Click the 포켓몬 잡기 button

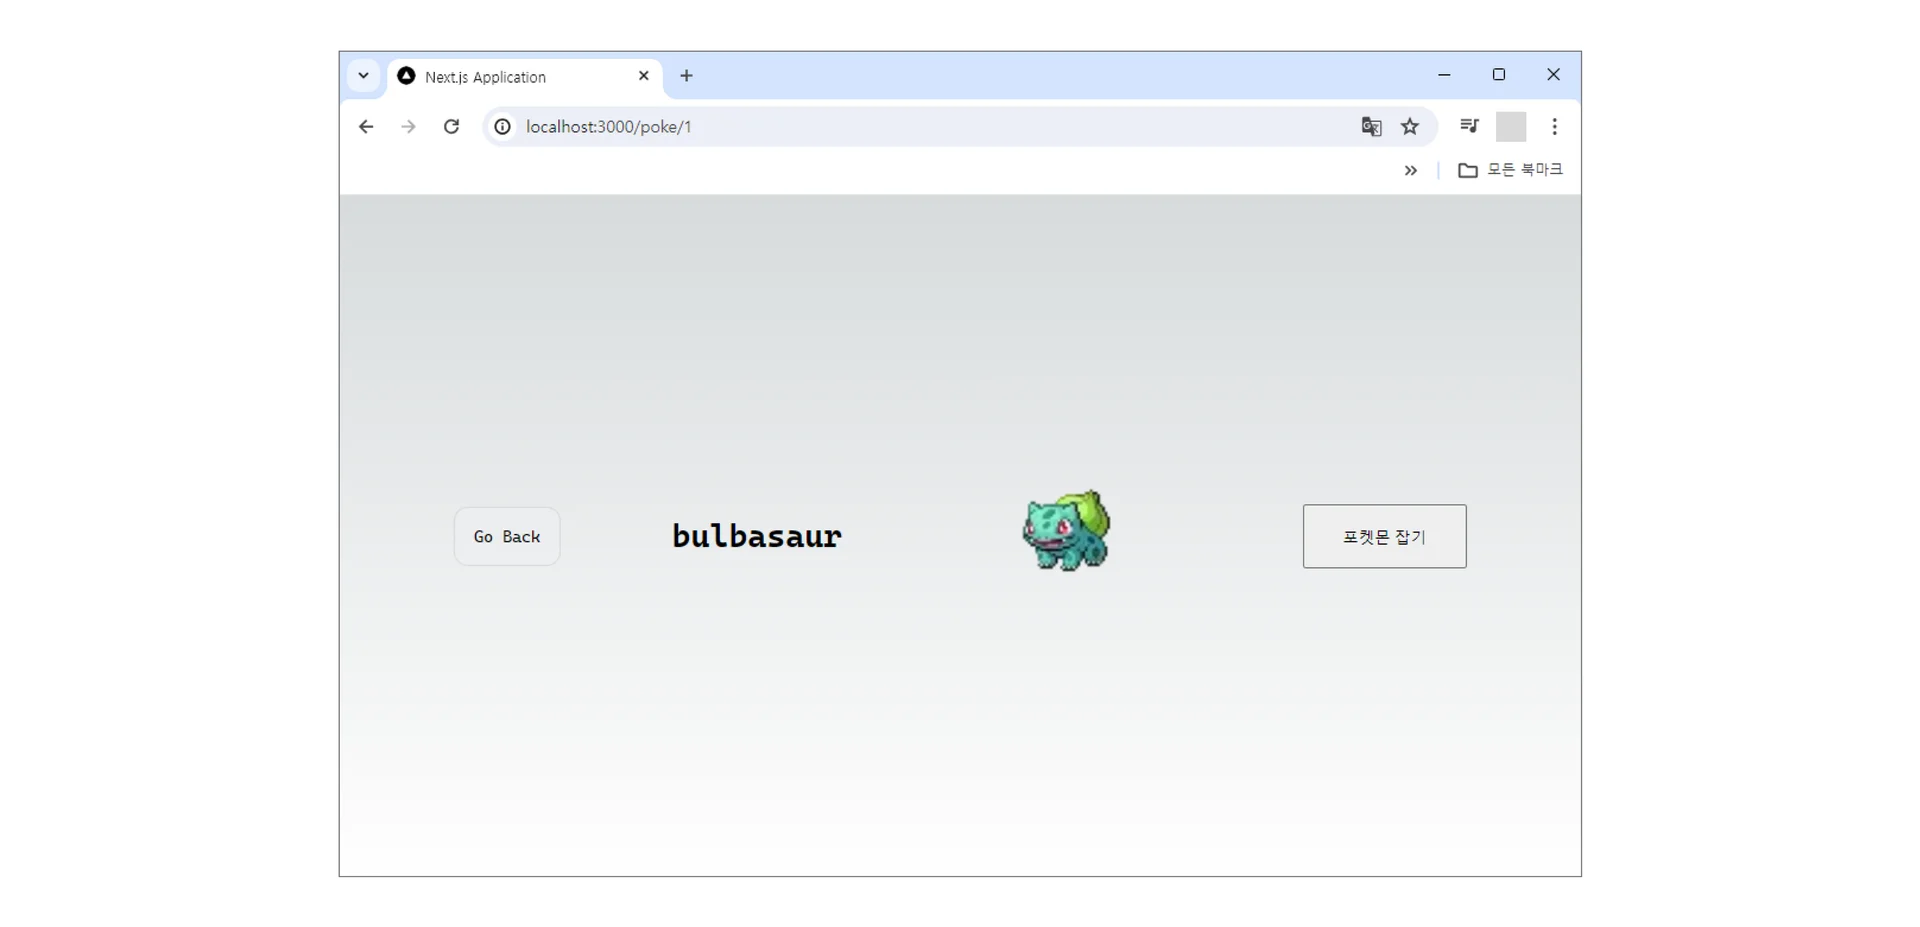[x=1384, y=537]
